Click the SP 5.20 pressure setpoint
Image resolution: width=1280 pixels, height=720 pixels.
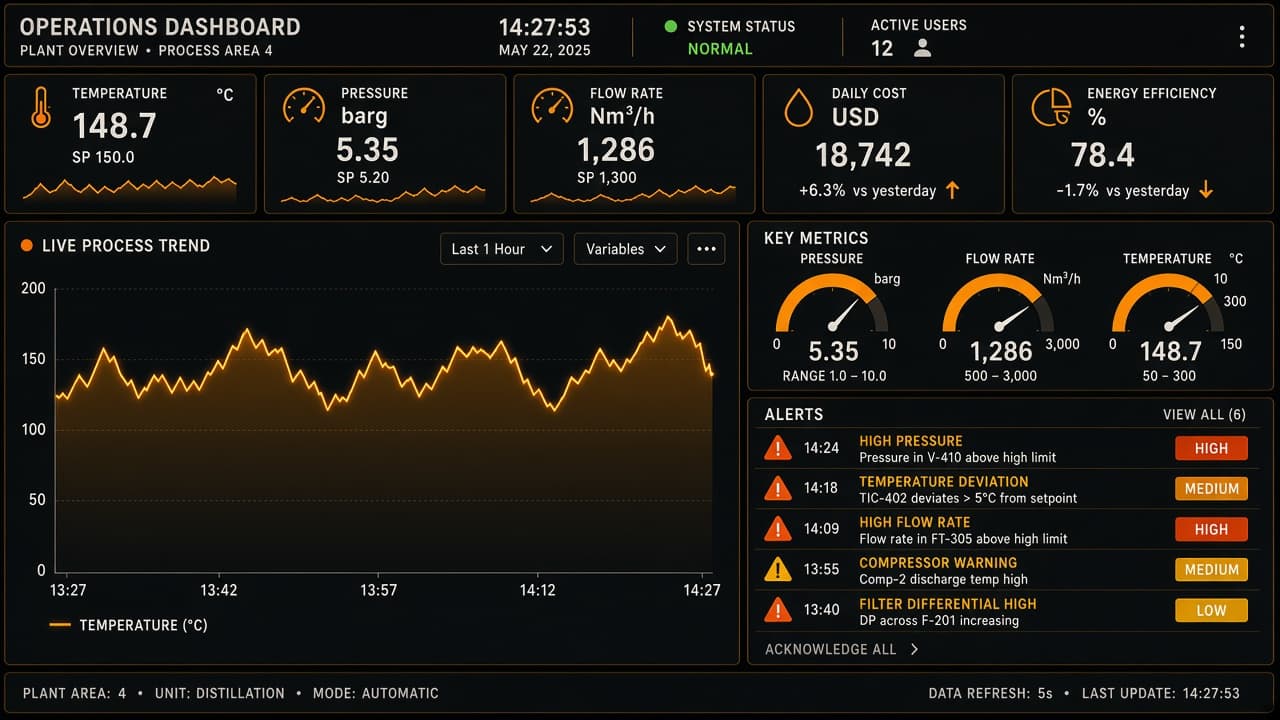(363, 178)
